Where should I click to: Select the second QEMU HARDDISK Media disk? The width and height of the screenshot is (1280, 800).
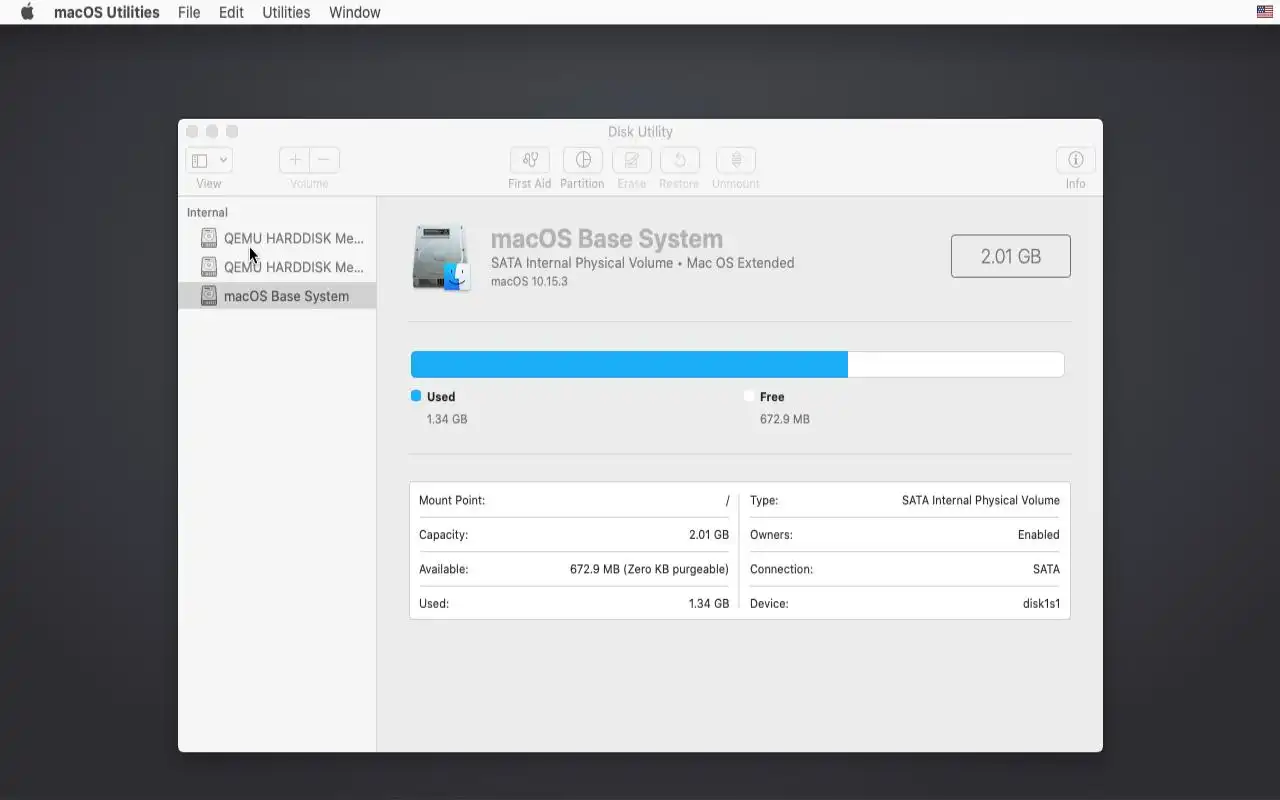(277, 267)
